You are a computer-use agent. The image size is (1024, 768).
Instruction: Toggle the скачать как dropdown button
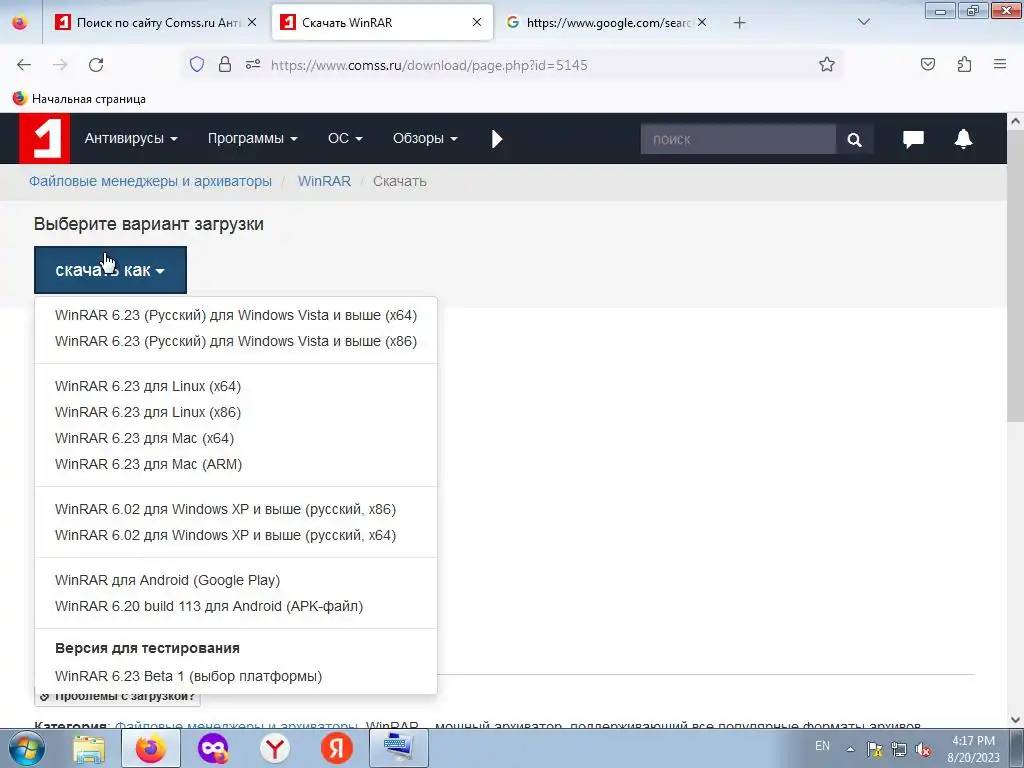tap(110, 270)
